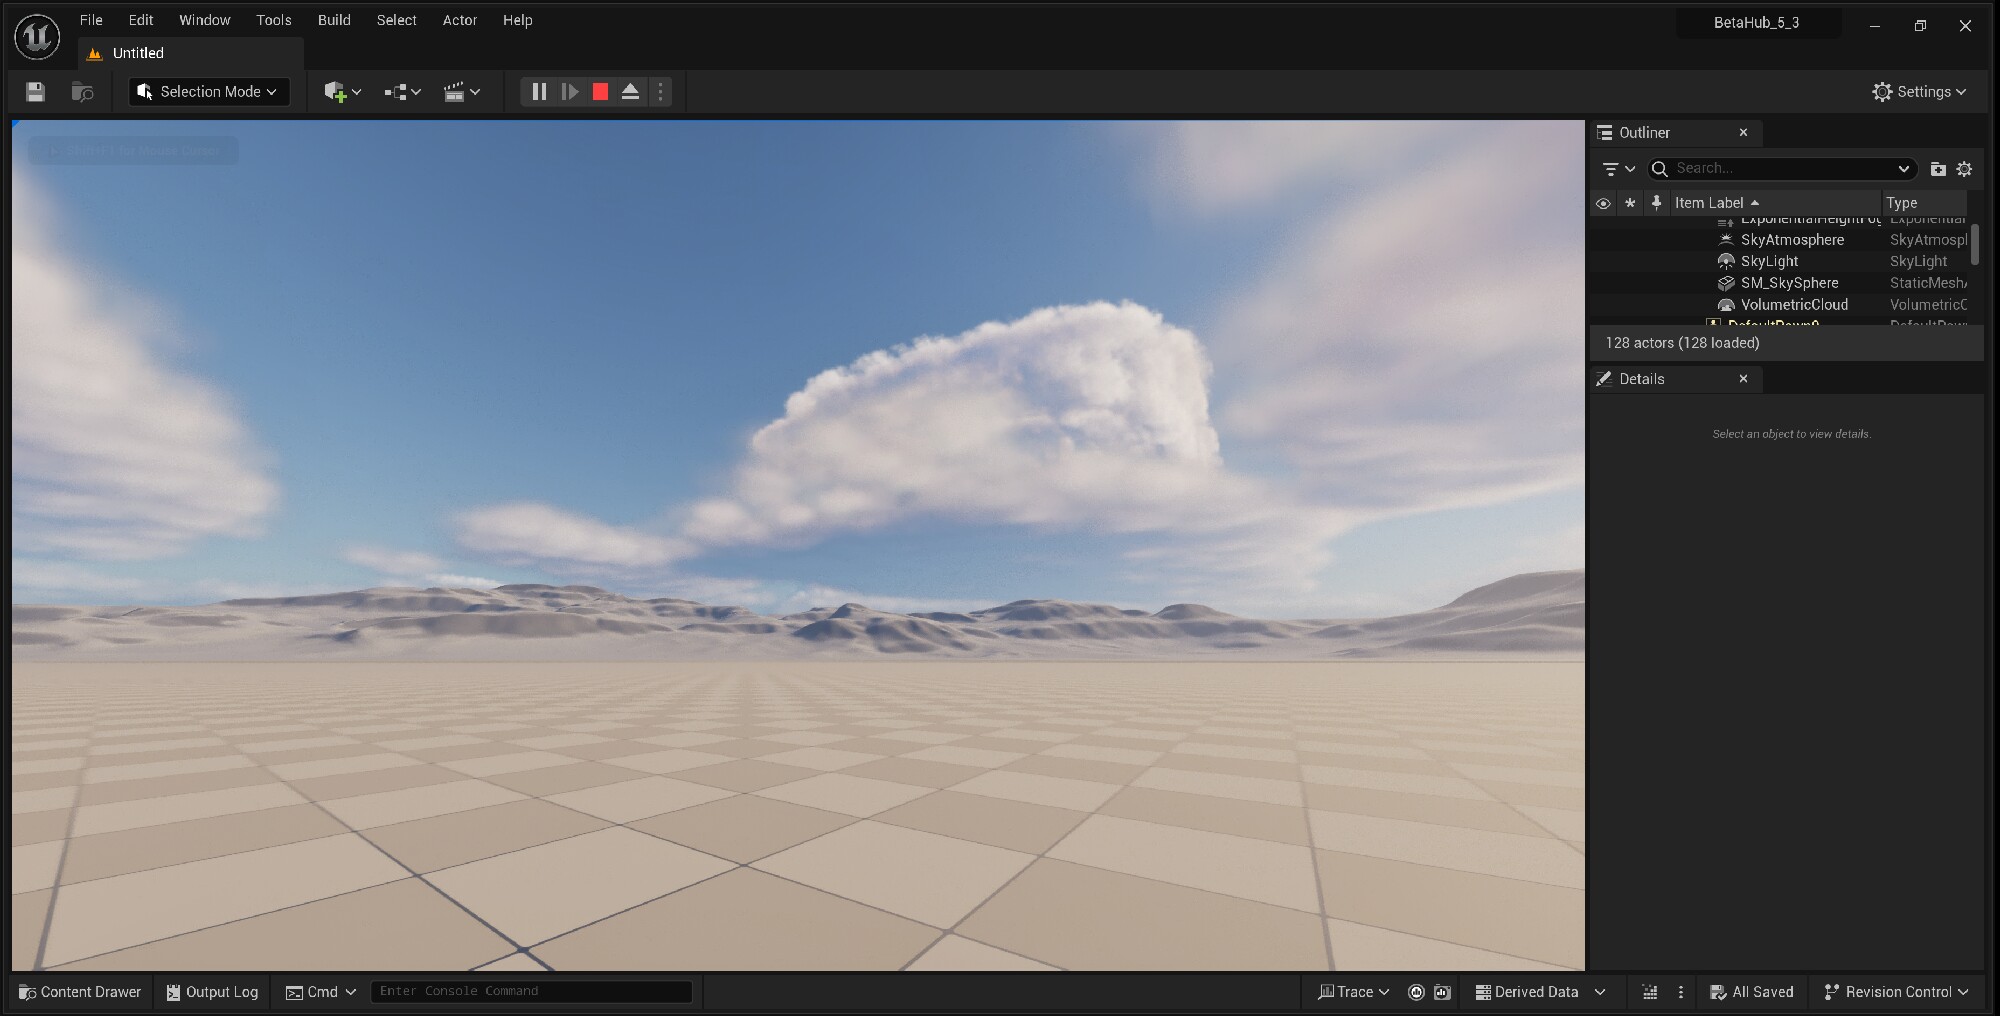Toggle the visibility eye column header
This screenshot has height=1016, width=2000.
click(x=1603, y=203)
